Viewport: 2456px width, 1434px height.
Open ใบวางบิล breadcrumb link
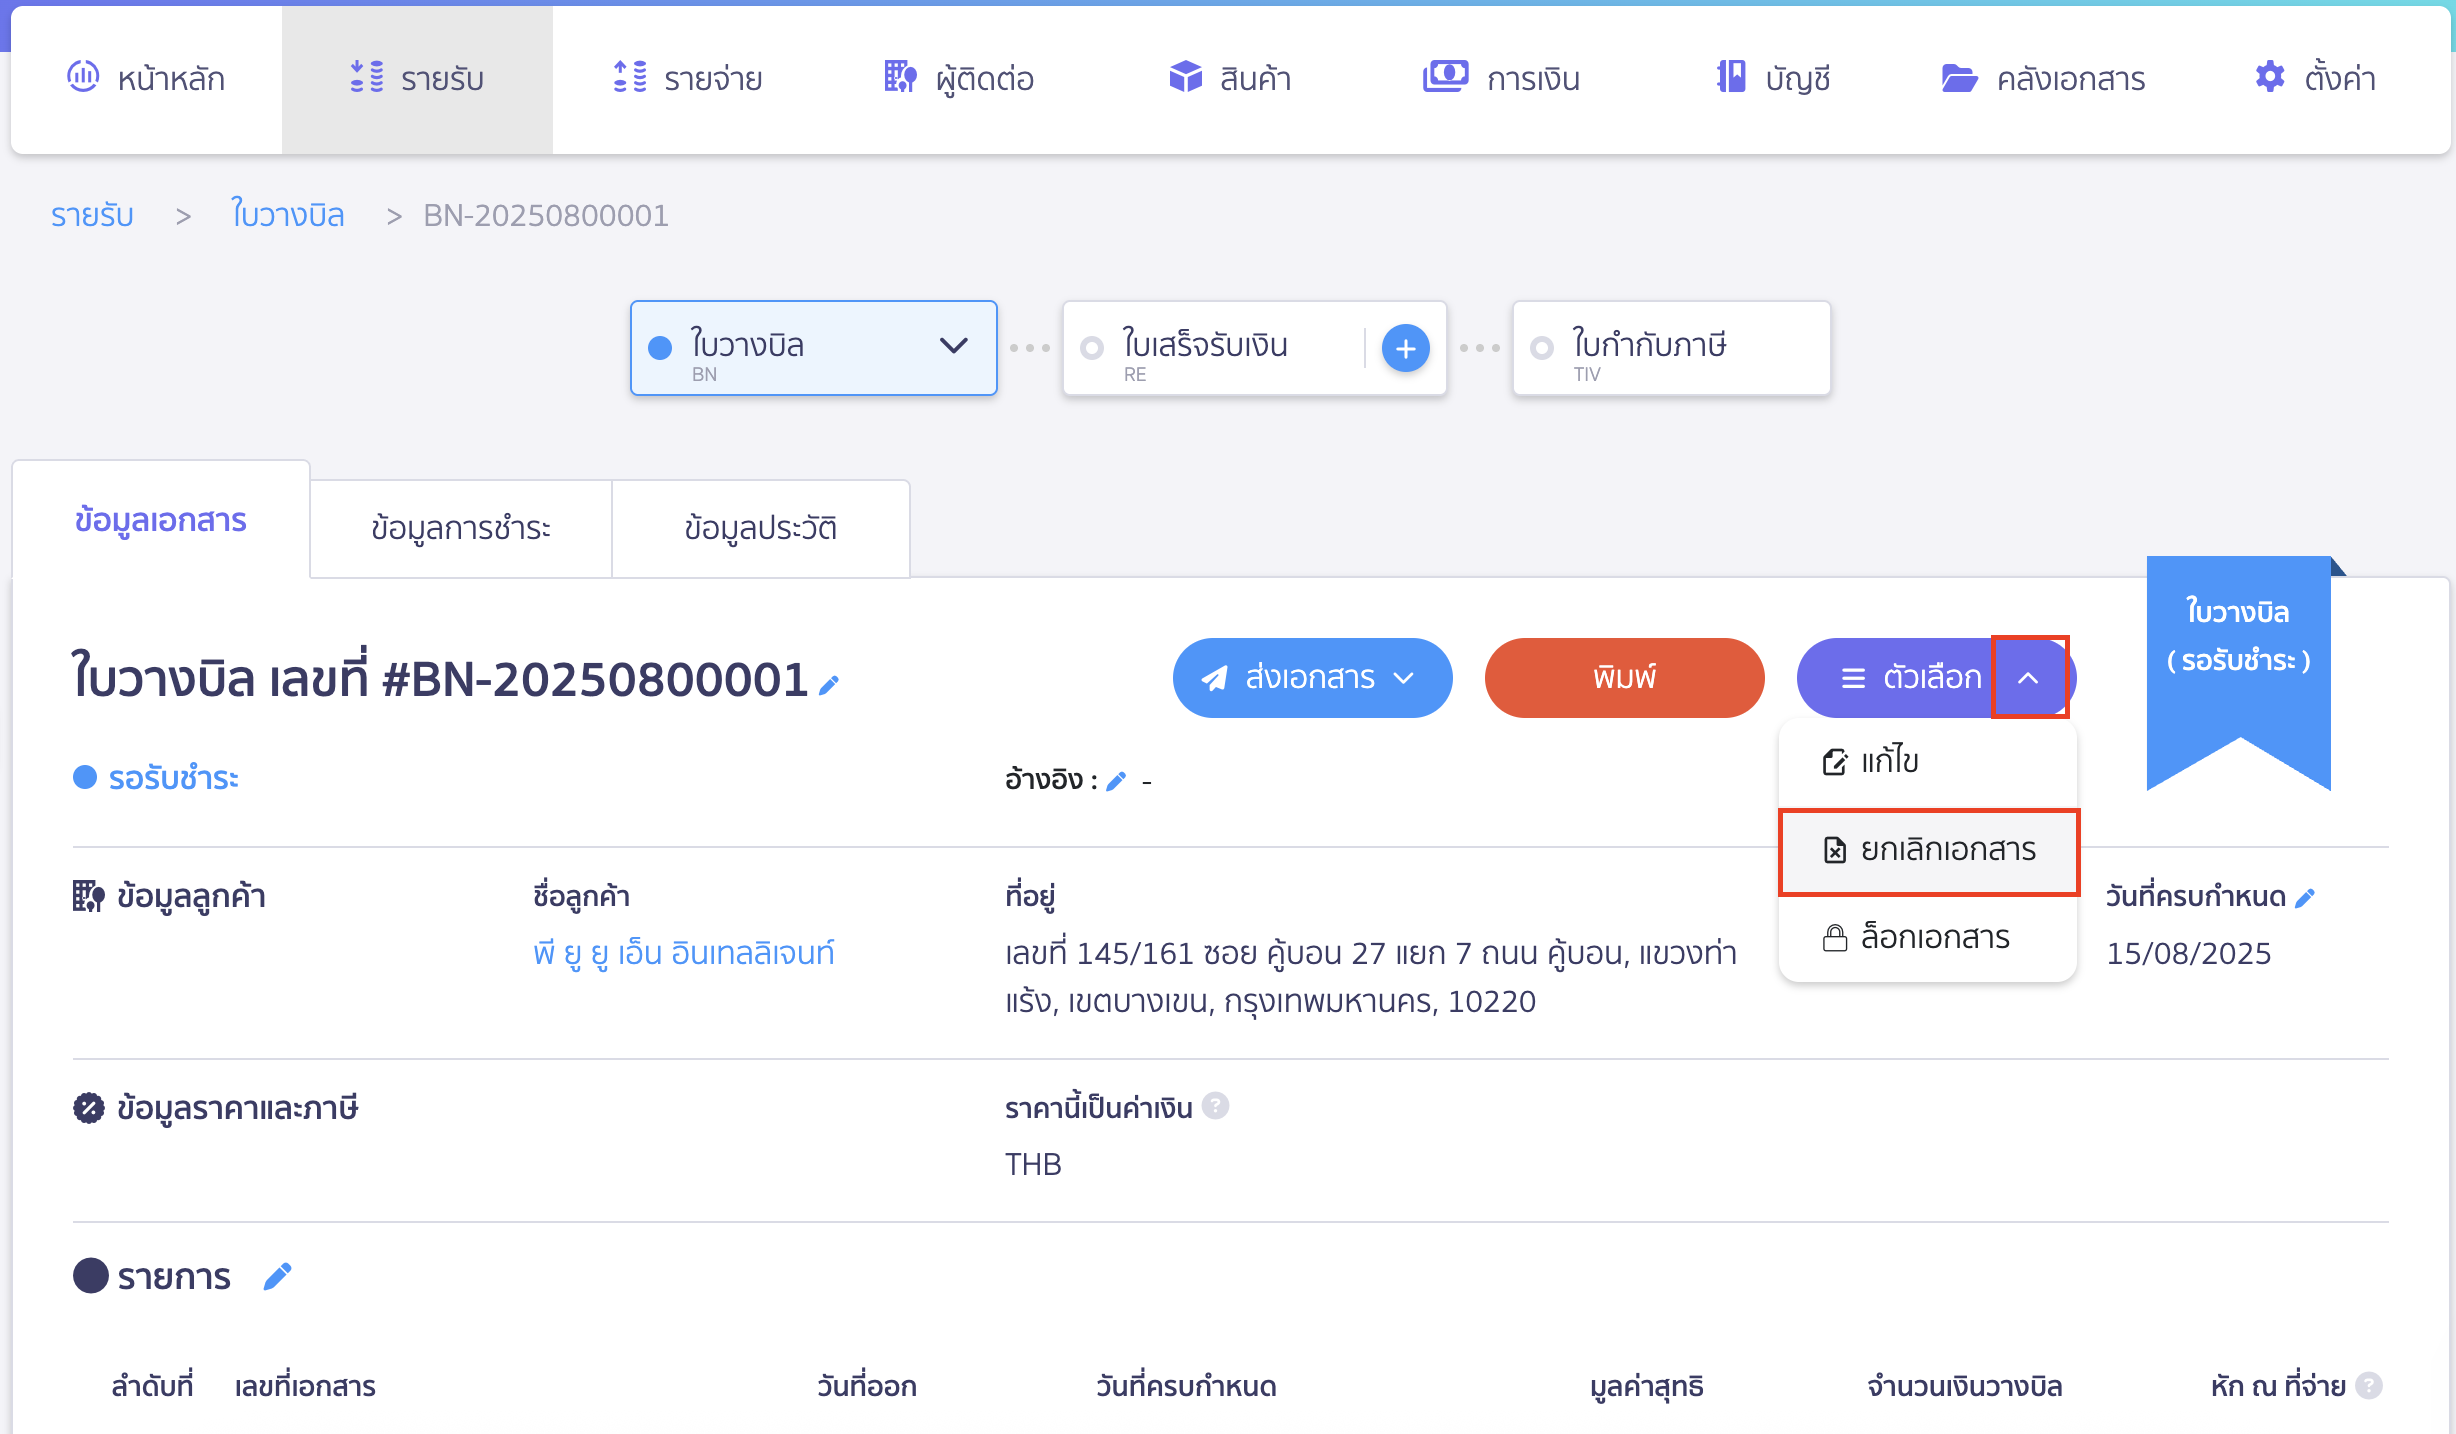point(288,215)
